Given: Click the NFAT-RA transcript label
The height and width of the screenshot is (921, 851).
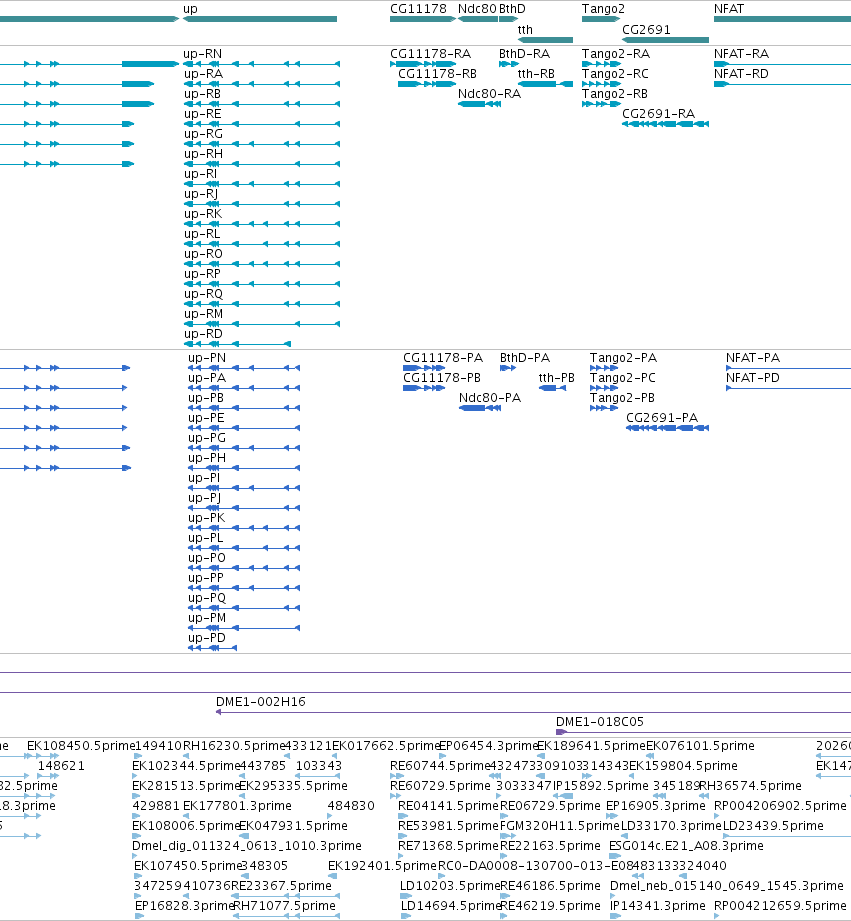Looking at the screenshot, I should click(x=741, y=54).
